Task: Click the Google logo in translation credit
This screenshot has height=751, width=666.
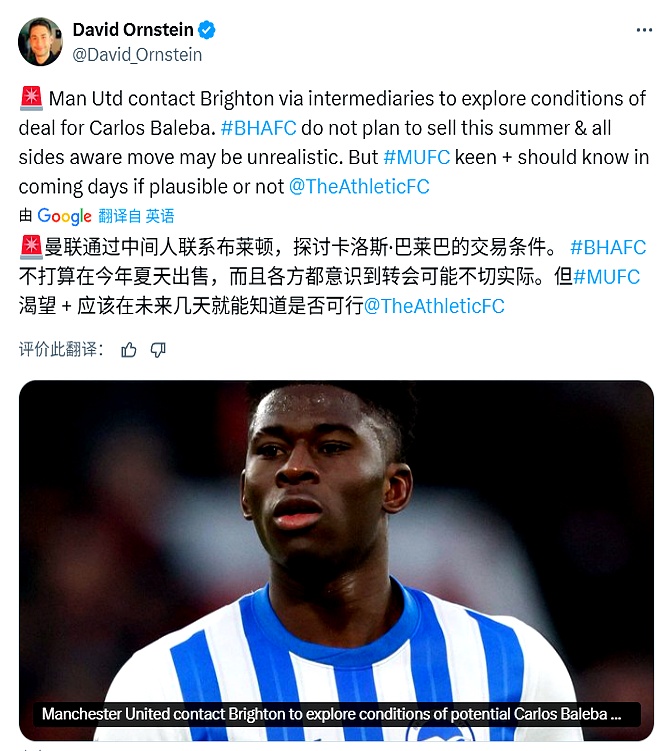Action: pyautogui.click(x=64, y=216)
